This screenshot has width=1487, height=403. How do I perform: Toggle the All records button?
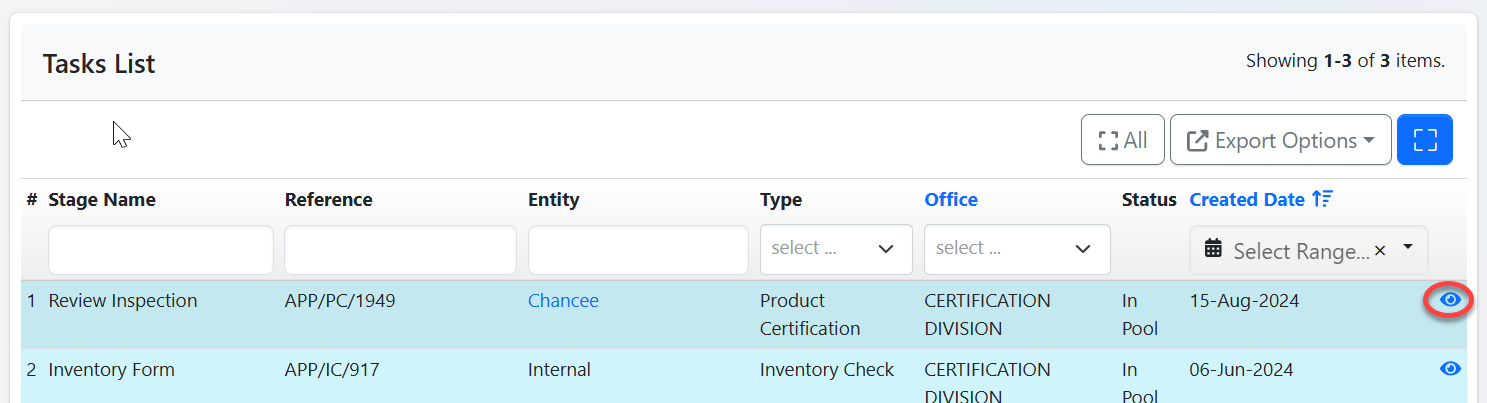pyautogui.click(x=1122, y=140)
